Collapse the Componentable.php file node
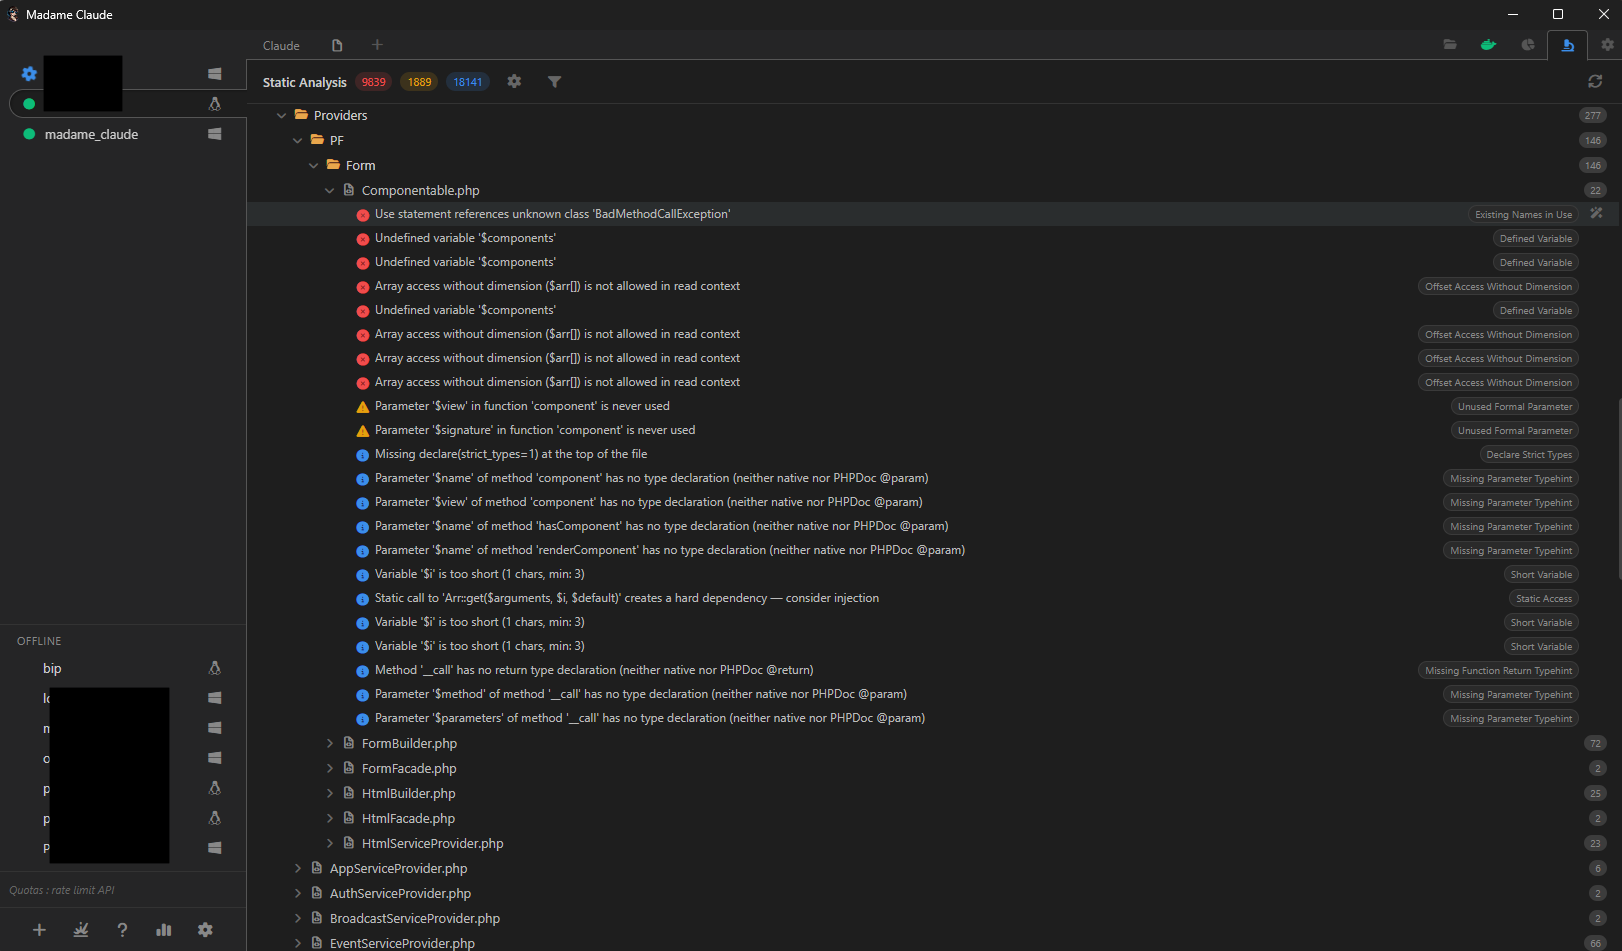 [330, 191]
